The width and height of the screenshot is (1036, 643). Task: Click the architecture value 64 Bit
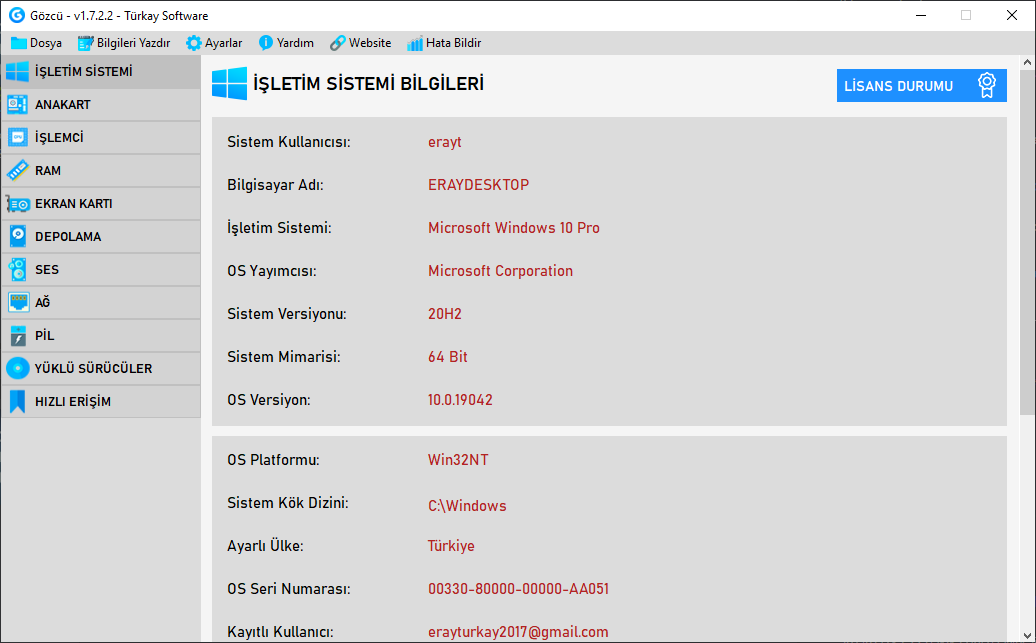[447, 357]
